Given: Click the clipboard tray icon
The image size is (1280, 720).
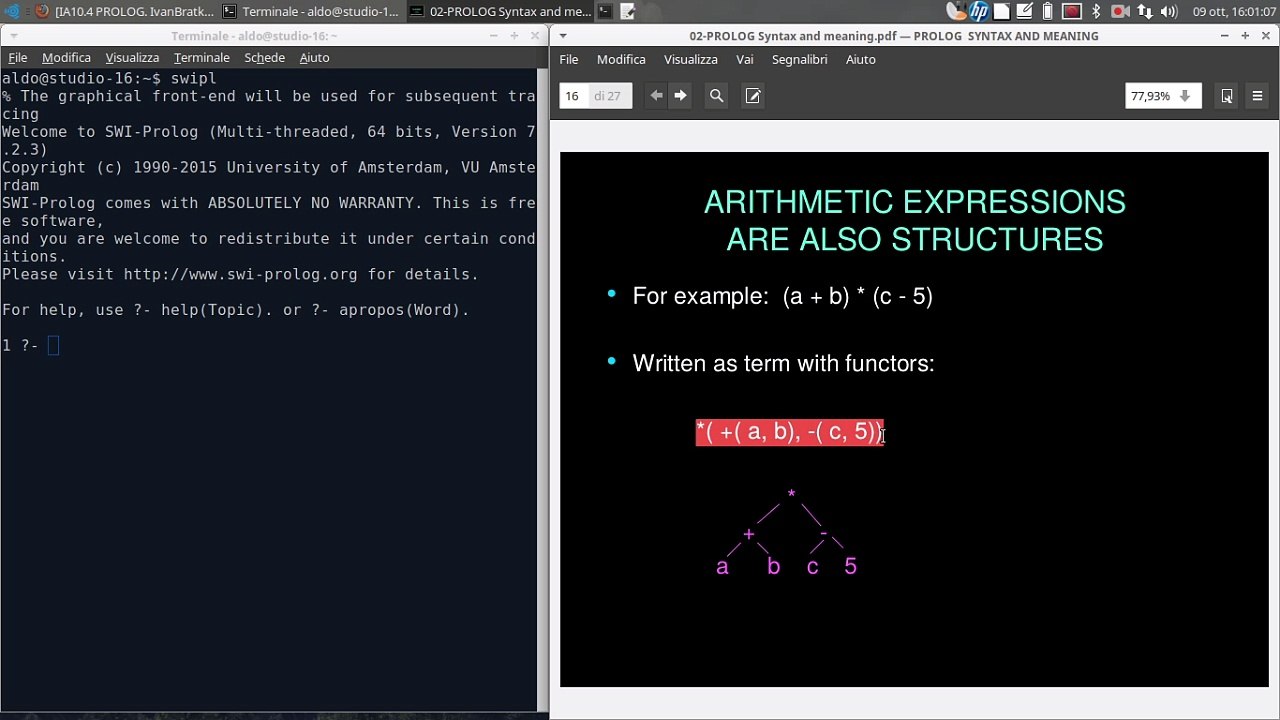Looking at the screenshot, I should click(x=1001, y=12).
